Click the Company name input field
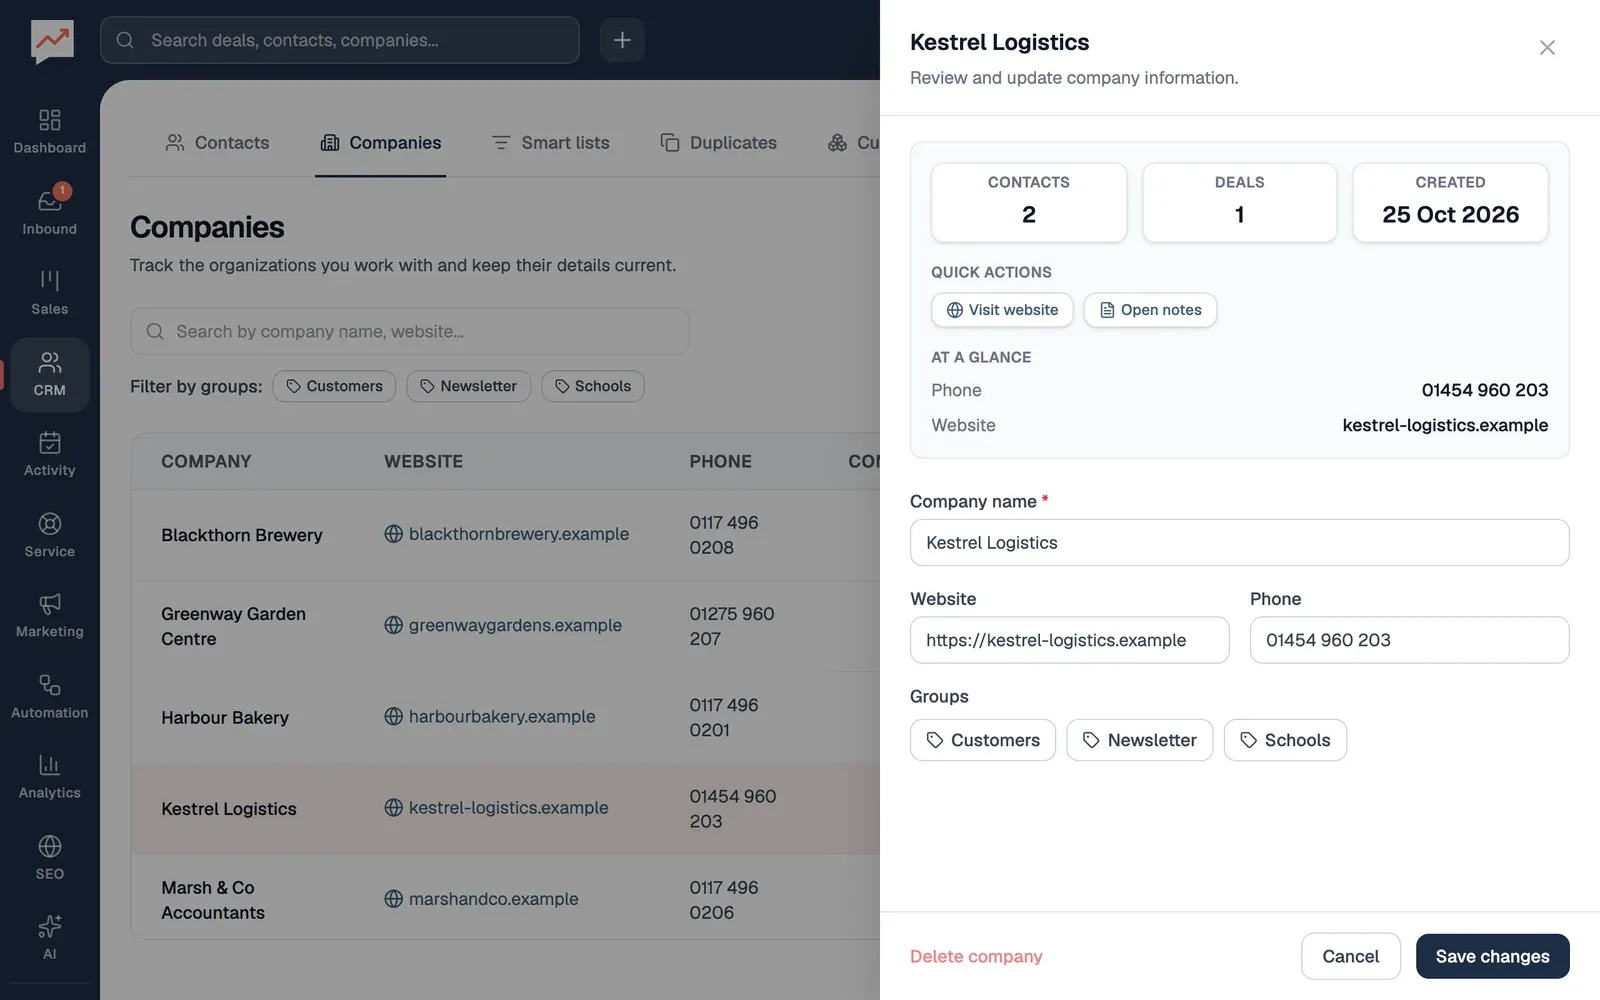 [x=1239, y=542]
